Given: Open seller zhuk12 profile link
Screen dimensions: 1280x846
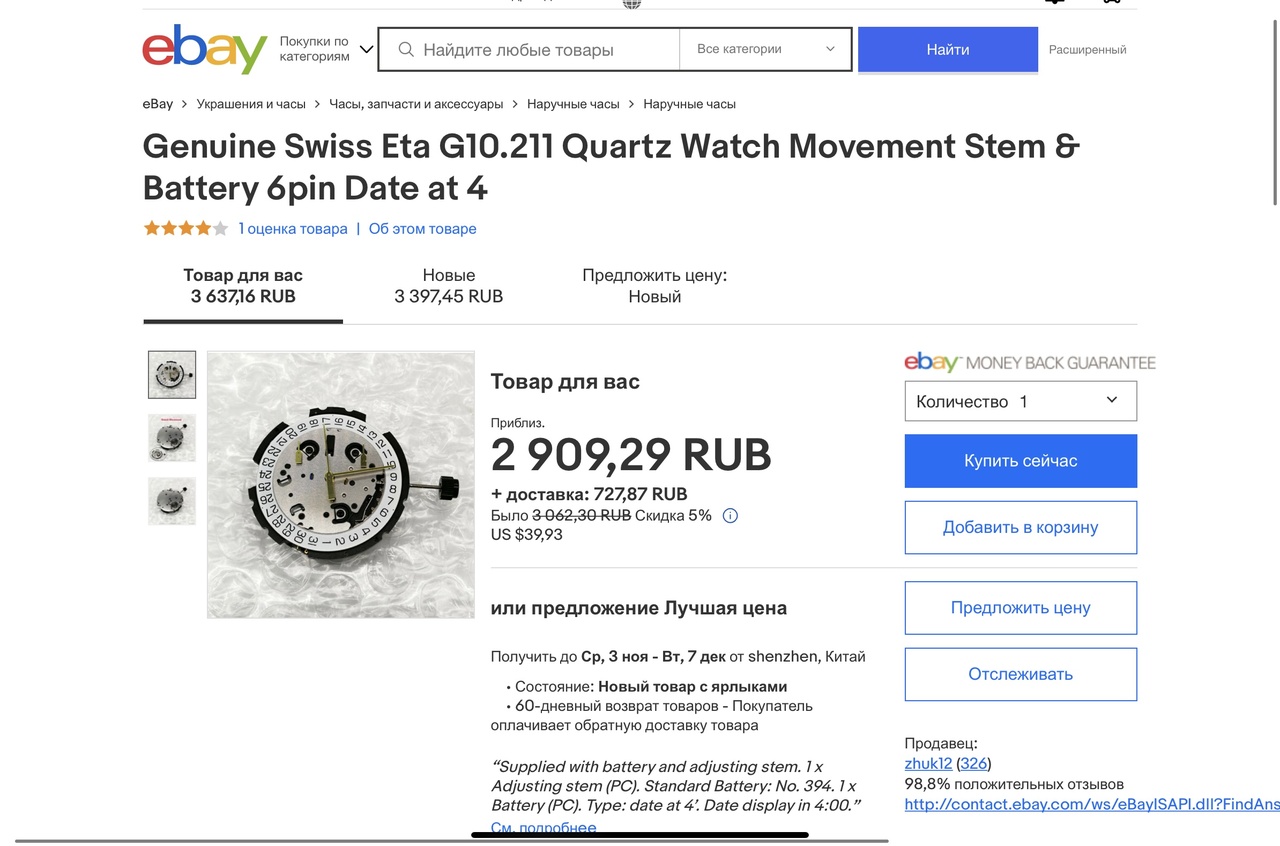Looking at the screenshot, I should (x=928, y=763).
